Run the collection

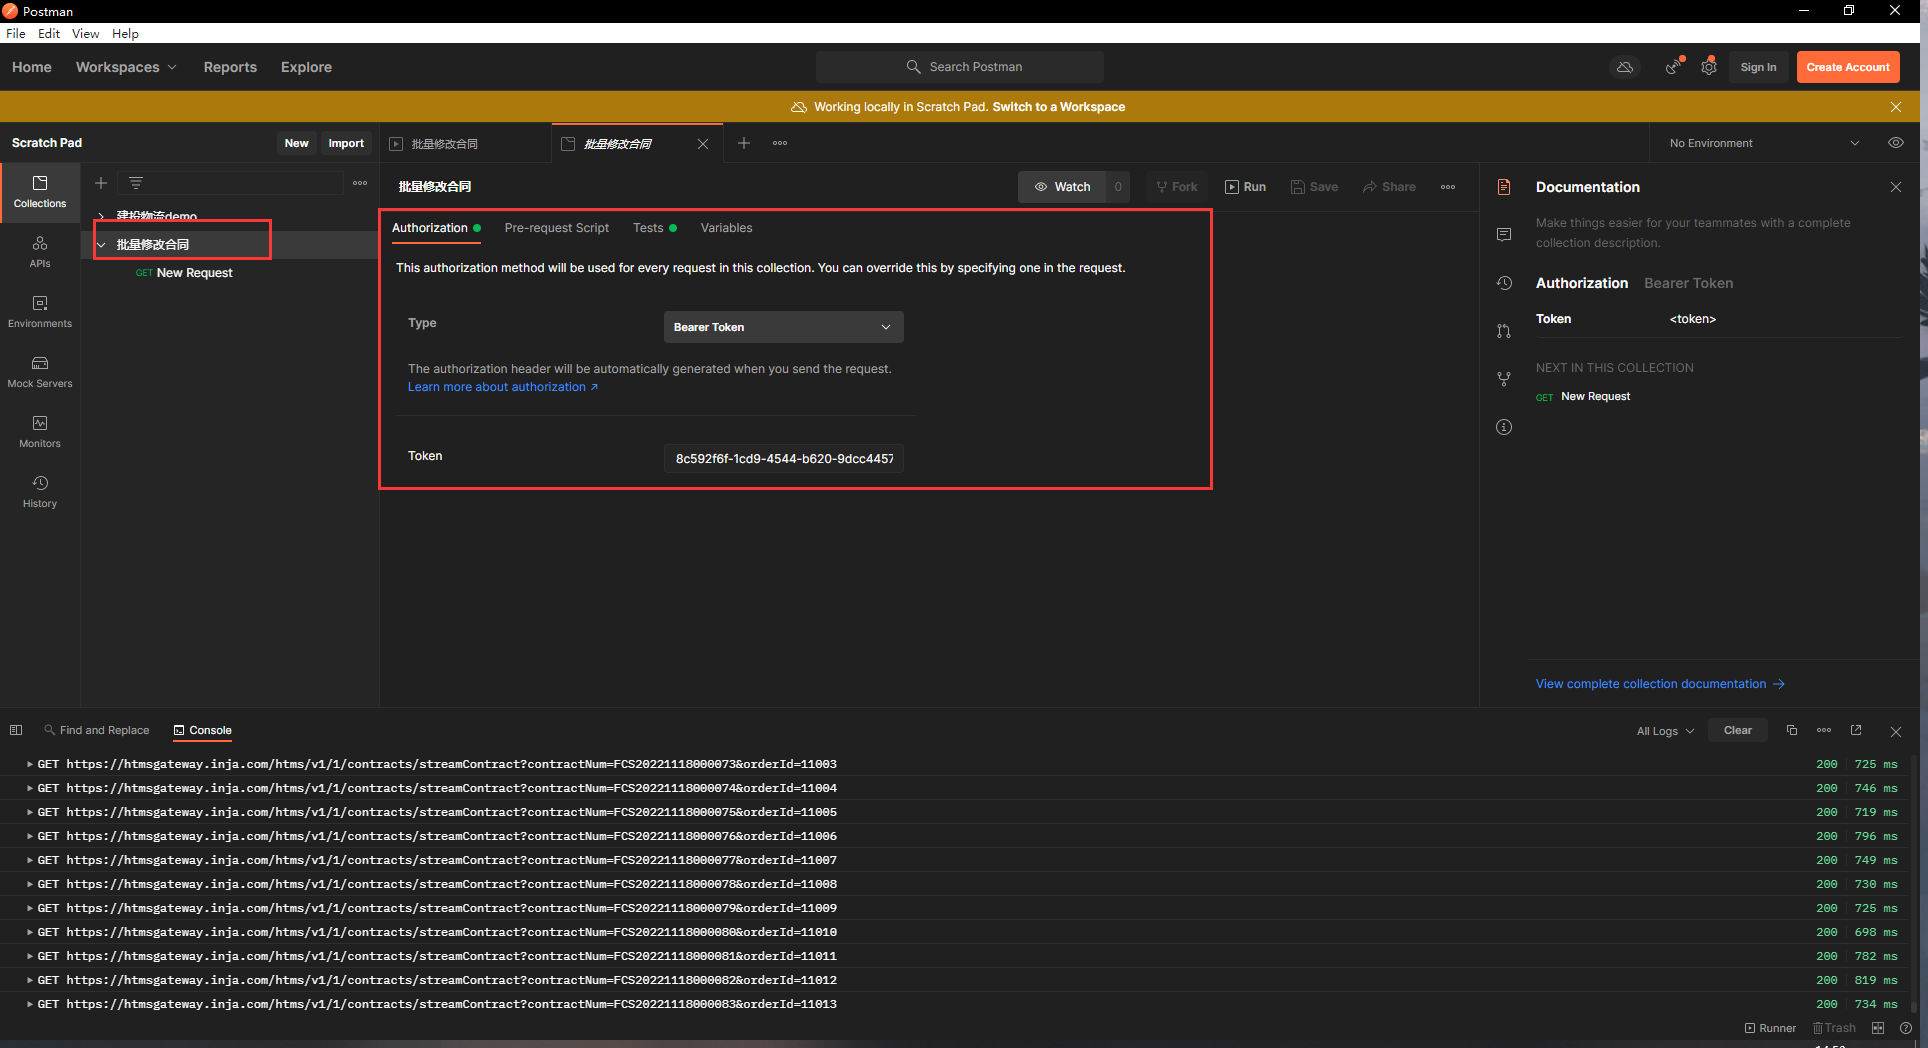point(1246,187)
